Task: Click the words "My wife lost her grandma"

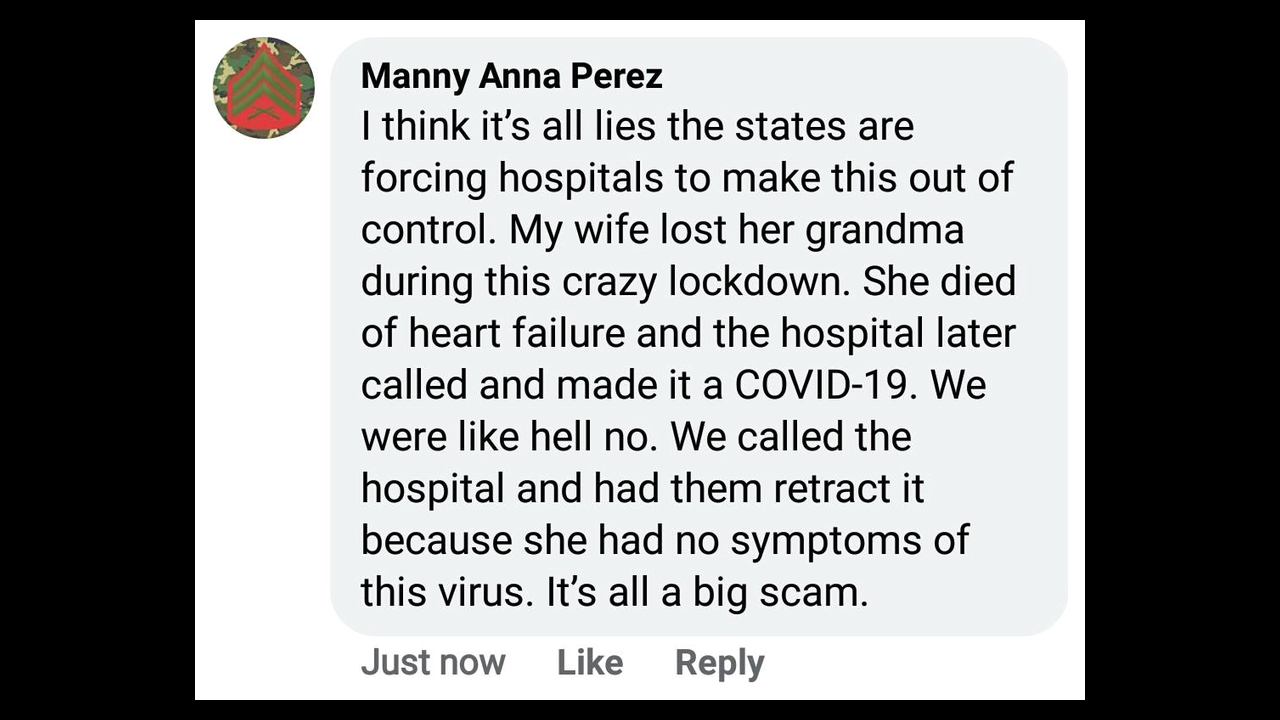Action: click(x=737, y=230)
